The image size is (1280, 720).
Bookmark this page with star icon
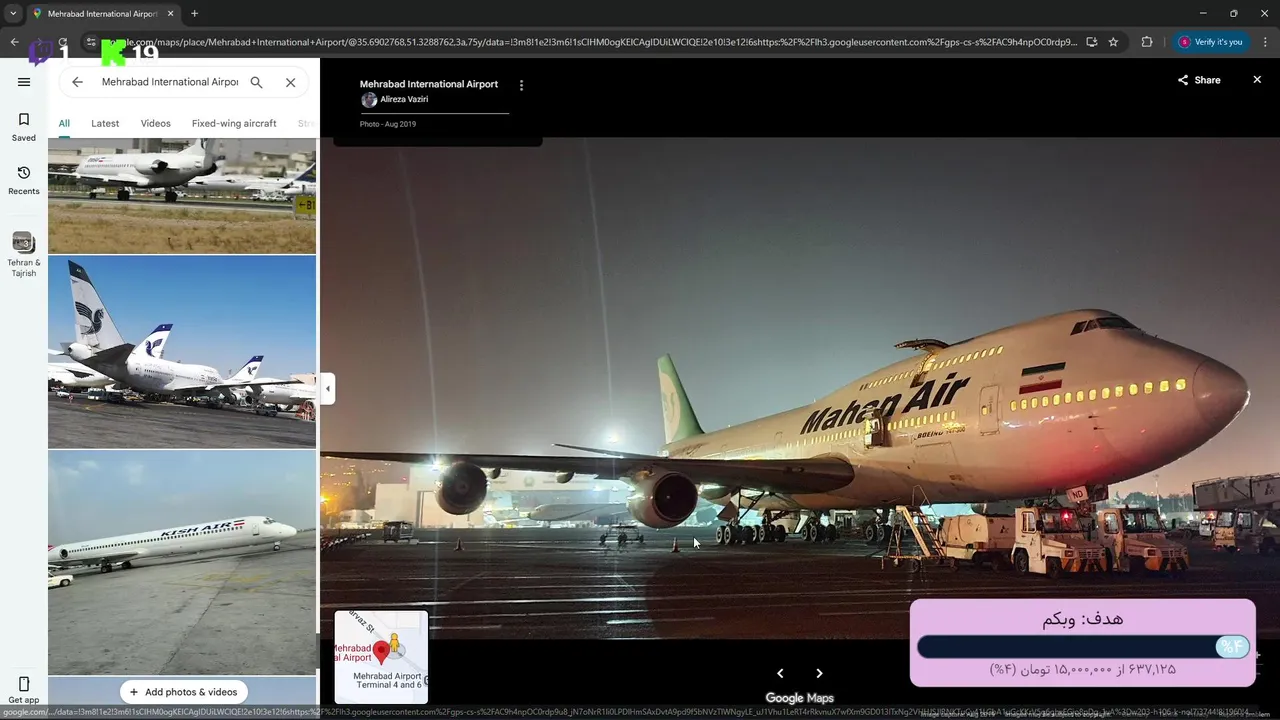[x=1113, y=42]
